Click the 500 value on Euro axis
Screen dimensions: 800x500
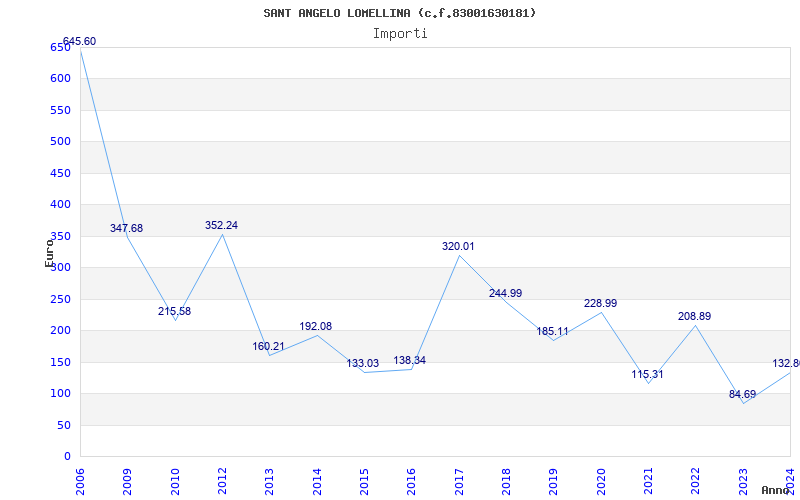[x=60, y=141]
